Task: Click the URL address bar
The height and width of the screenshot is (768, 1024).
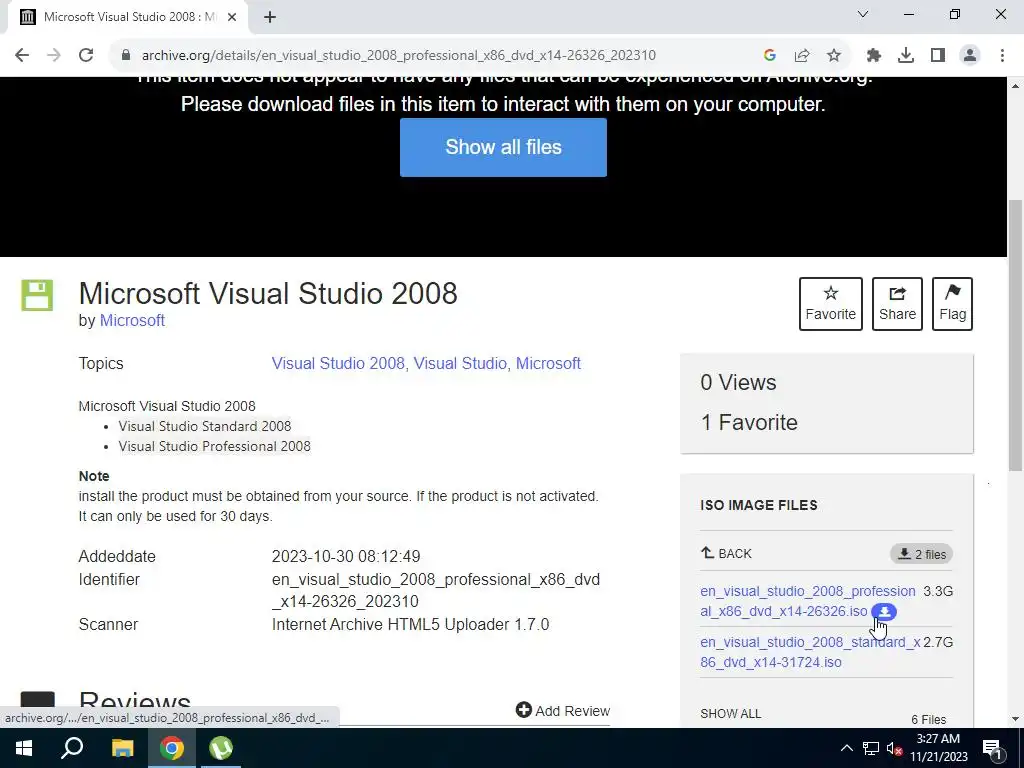Action: [398, 55]
